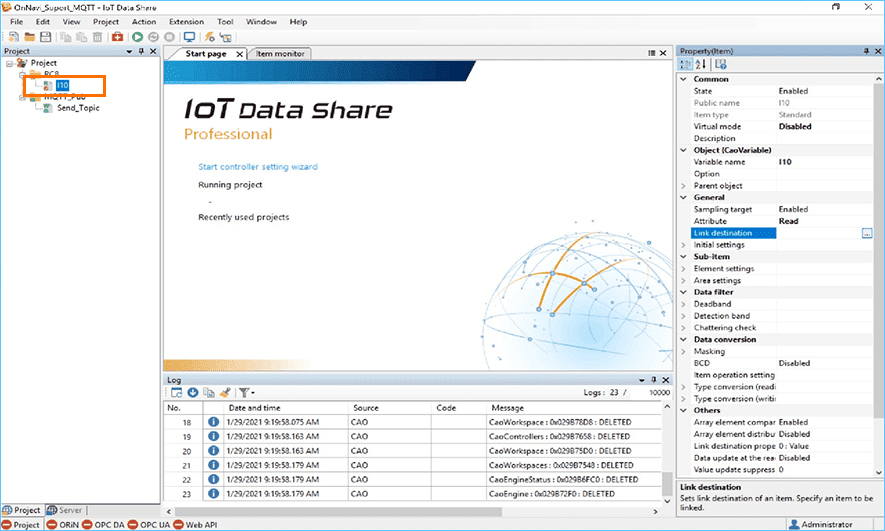Click the greyed Paste toolbar icon

point(81,37)
